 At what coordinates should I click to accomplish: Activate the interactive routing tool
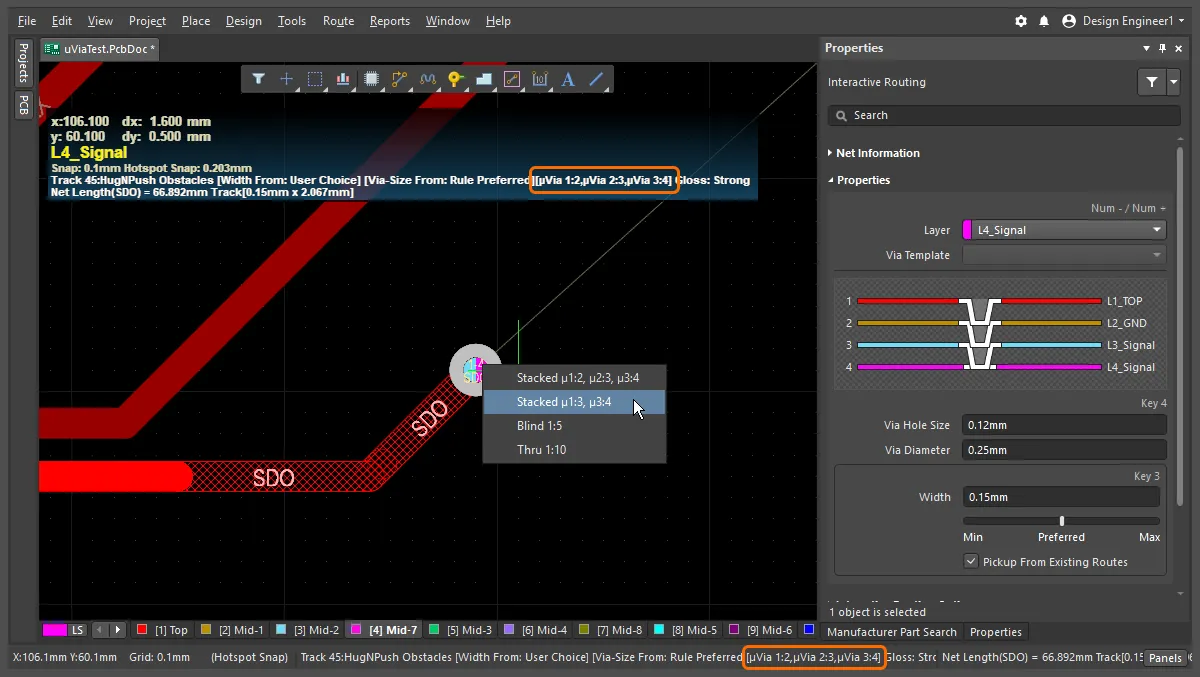400,79
